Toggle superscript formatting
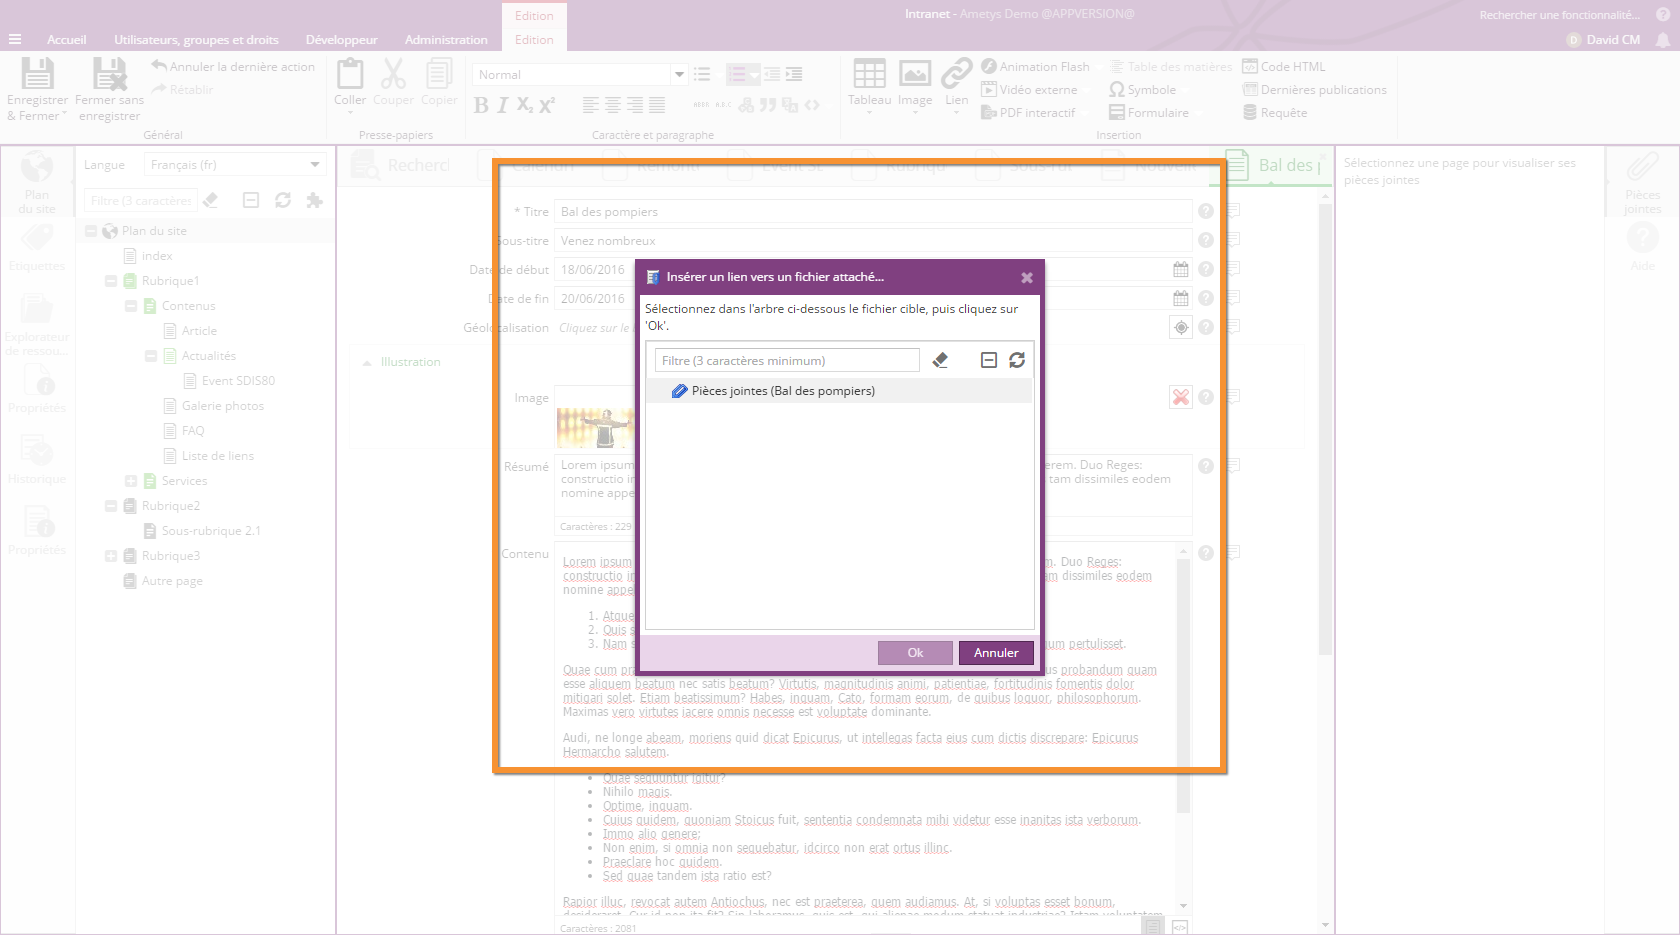The image size is (1680, 935). (x=547, y=105)
